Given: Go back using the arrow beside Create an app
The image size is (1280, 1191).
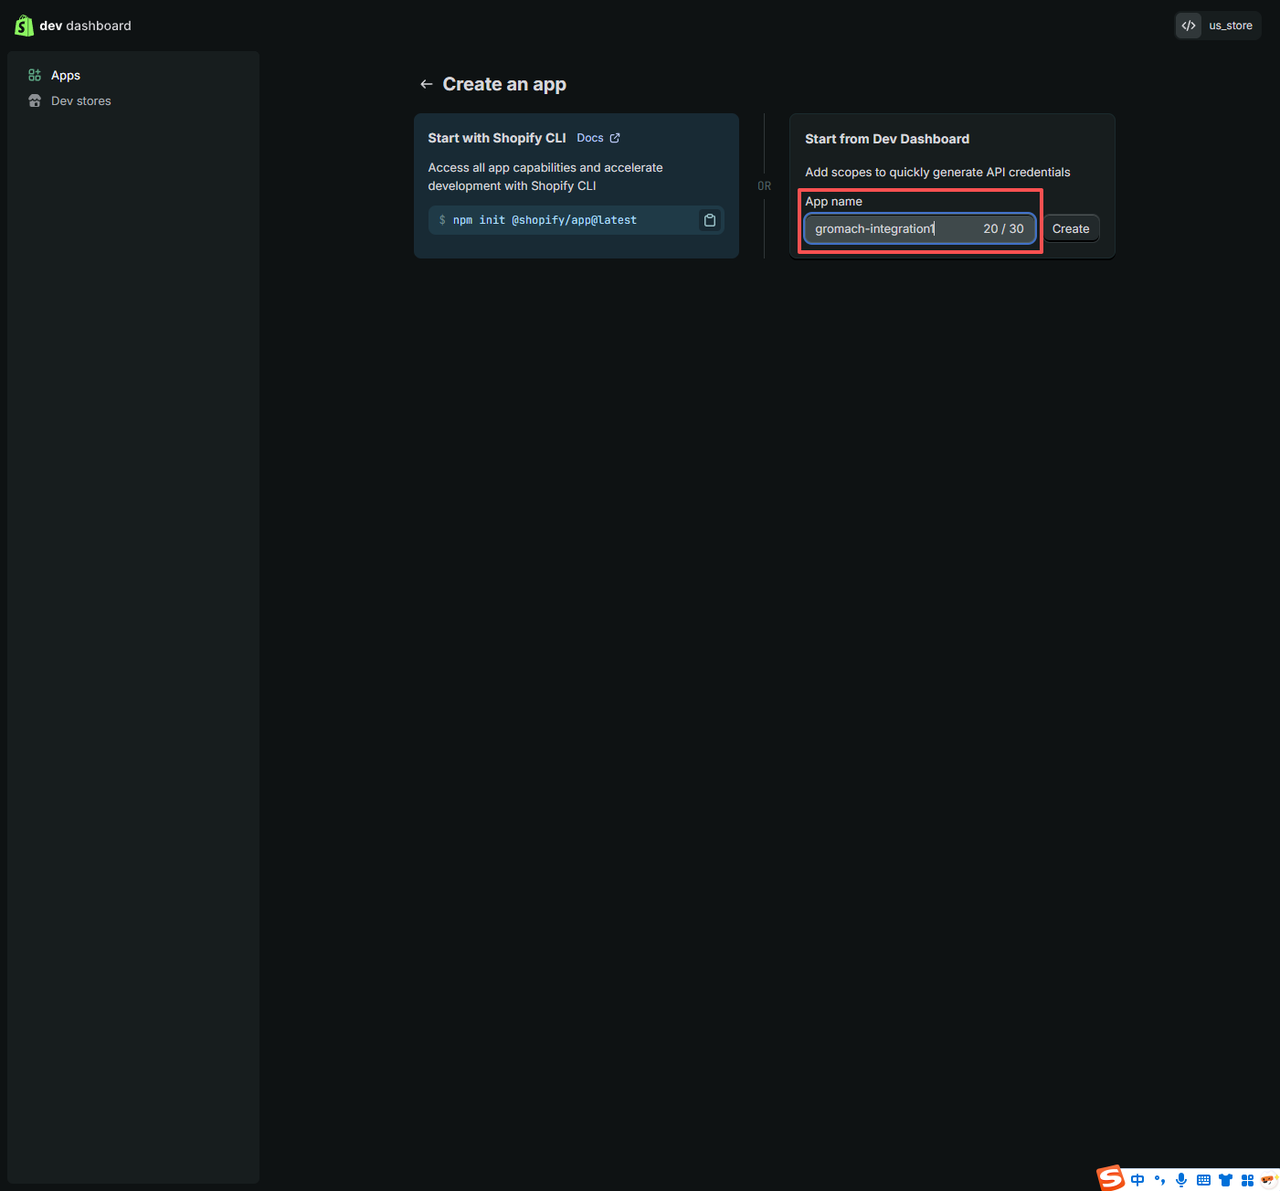Looking at the screenshot, I should (426, 84).
